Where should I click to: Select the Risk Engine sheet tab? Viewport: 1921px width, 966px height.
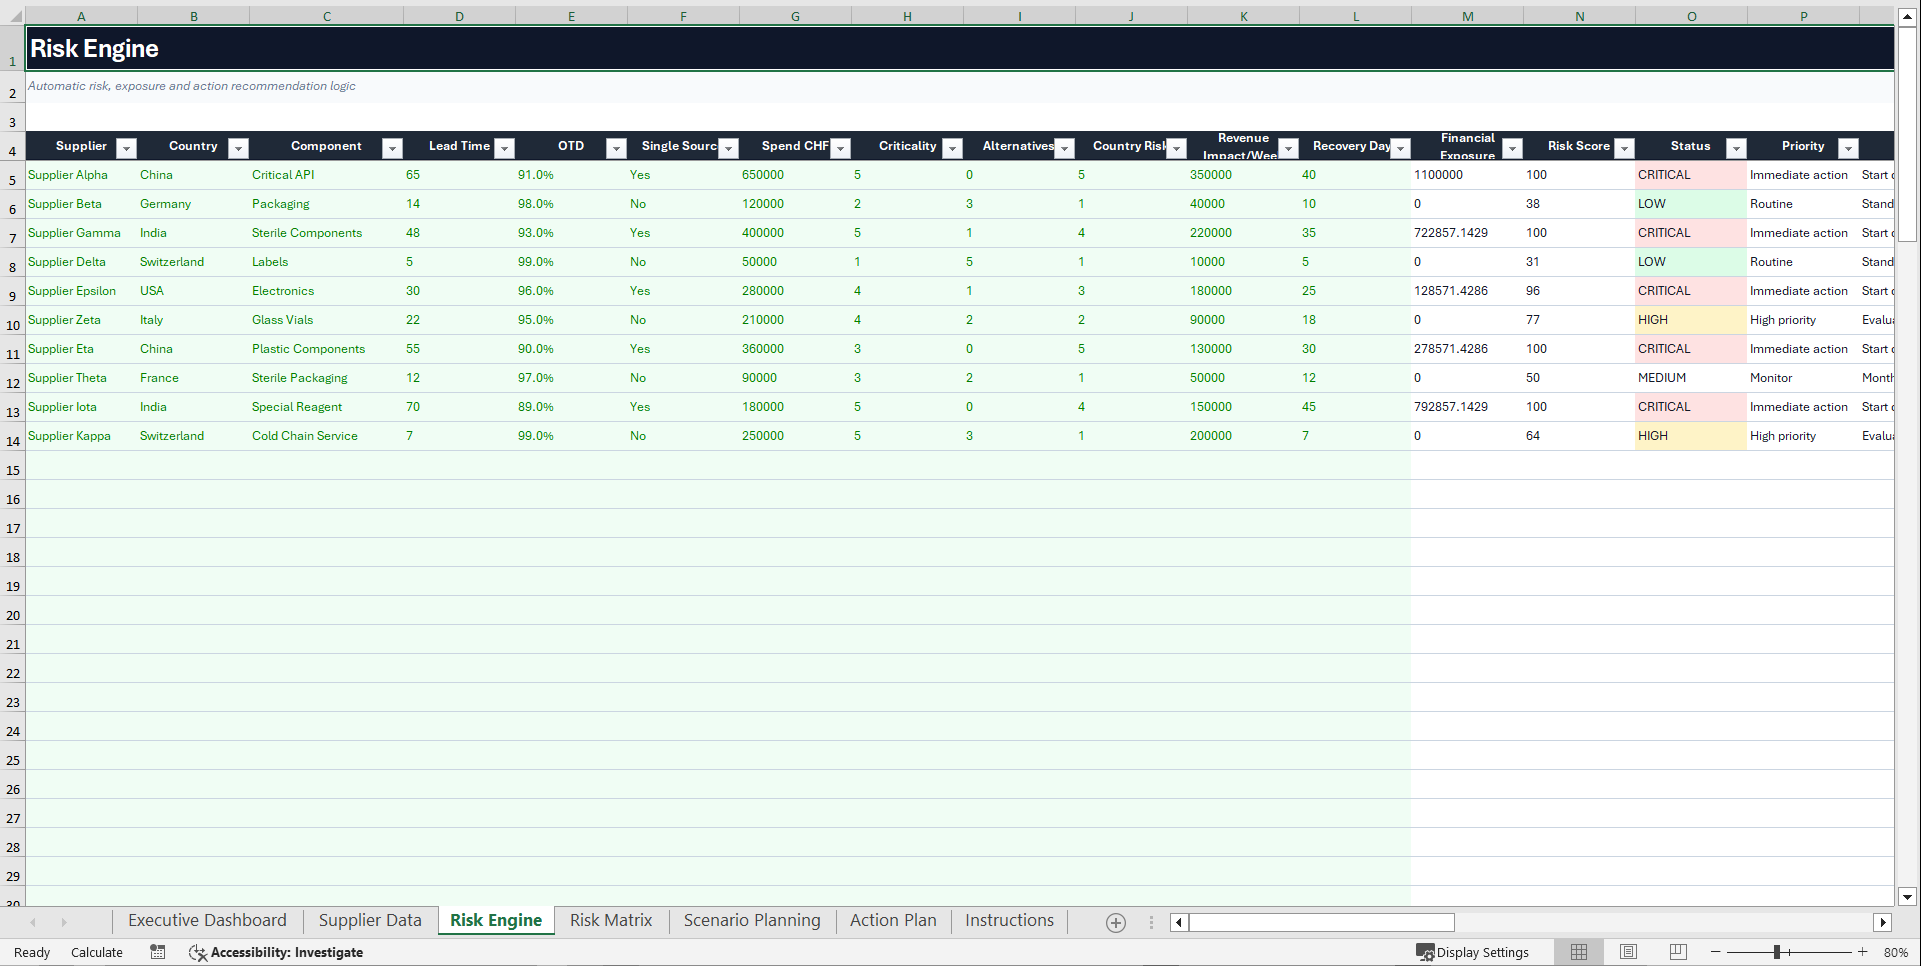496,920
